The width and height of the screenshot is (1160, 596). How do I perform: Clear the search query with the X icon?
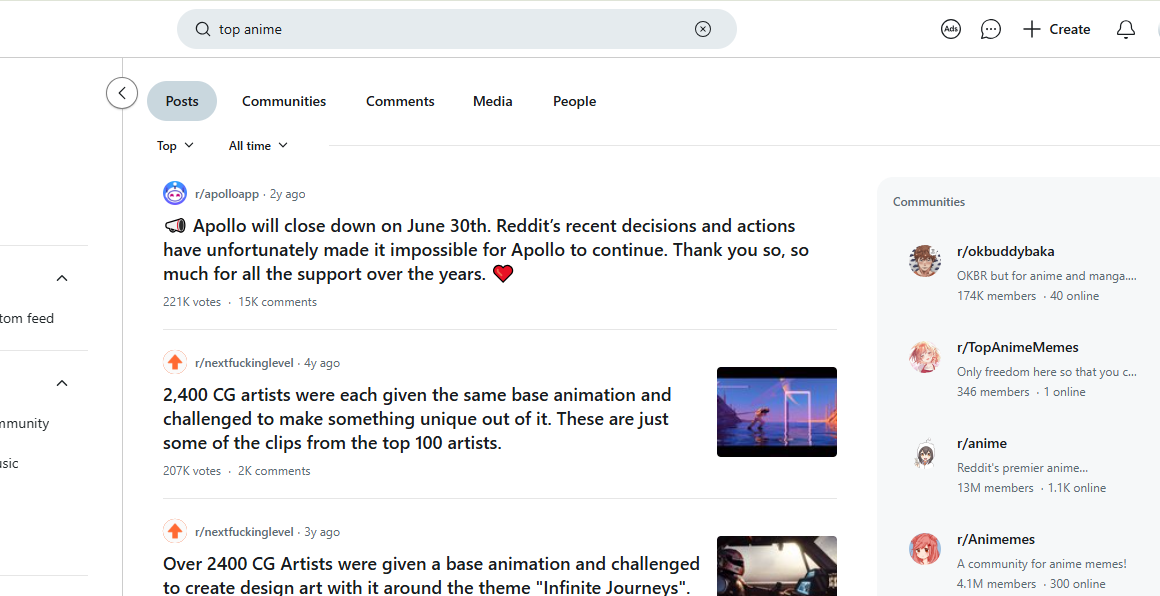(x=703, y=29)
